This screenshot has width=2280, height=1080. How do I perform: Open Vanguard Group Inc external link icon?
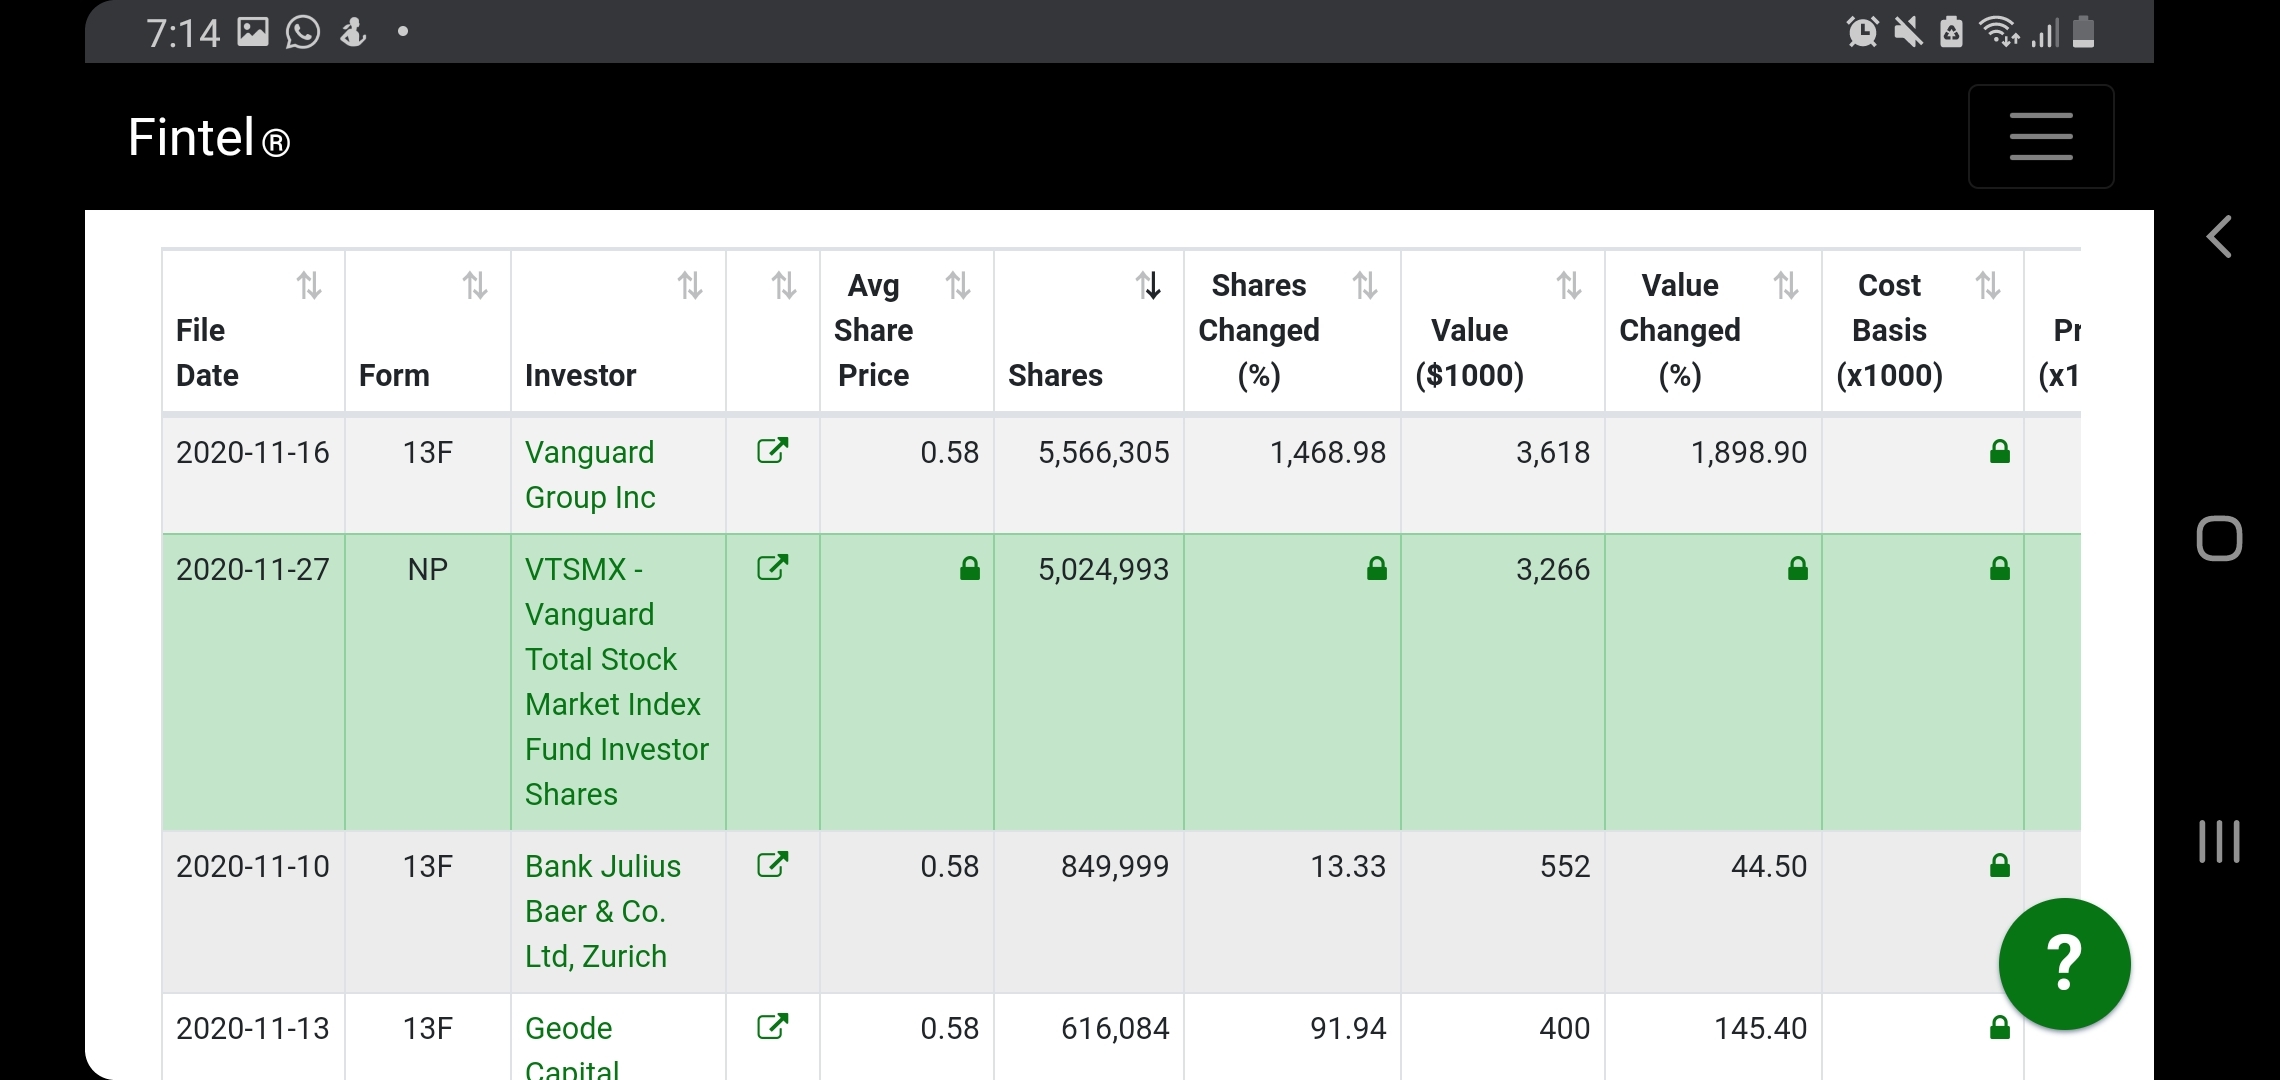click(772, 451)
